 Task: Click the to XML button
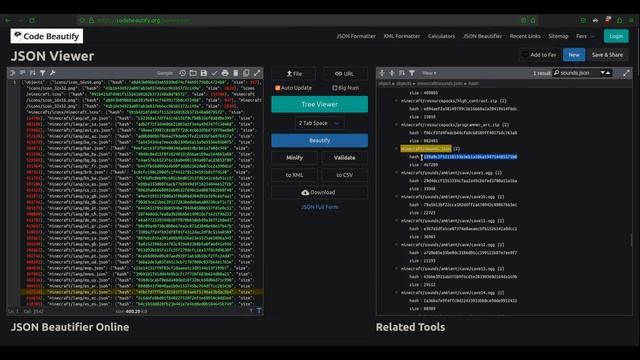coord(294,175)
